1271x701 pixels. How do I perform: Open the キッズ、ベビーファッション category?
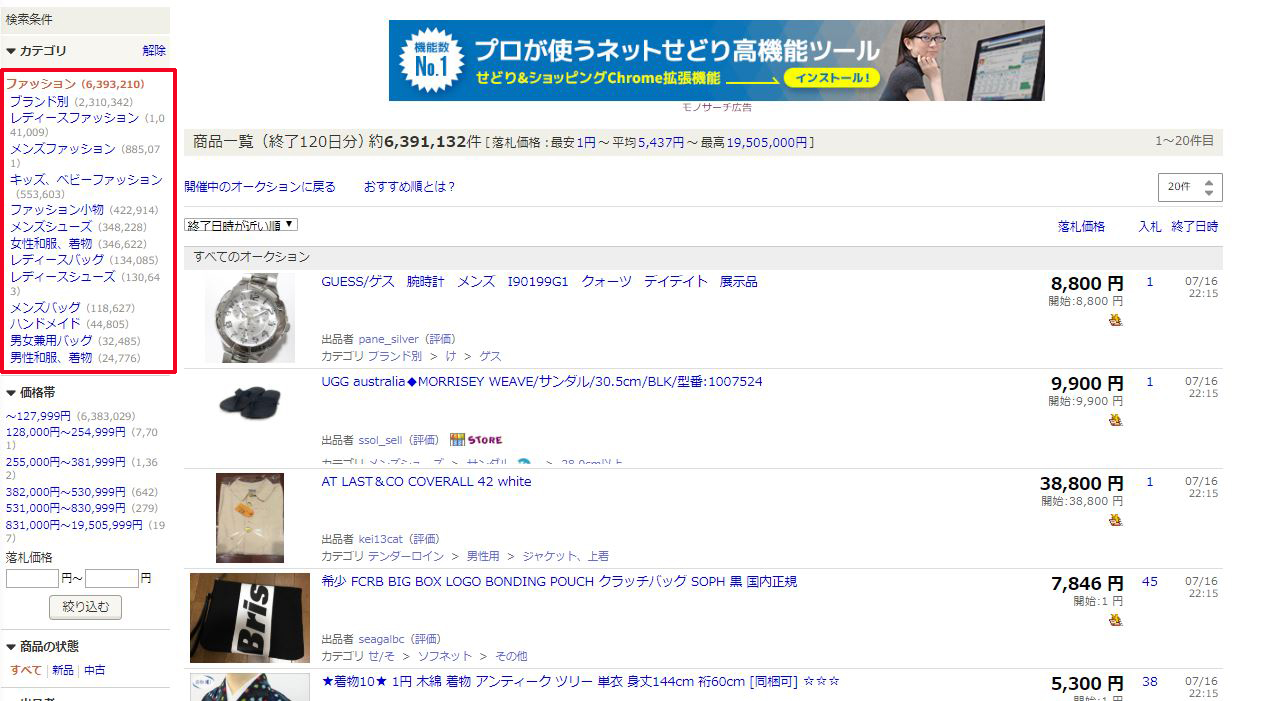(86, 180)
